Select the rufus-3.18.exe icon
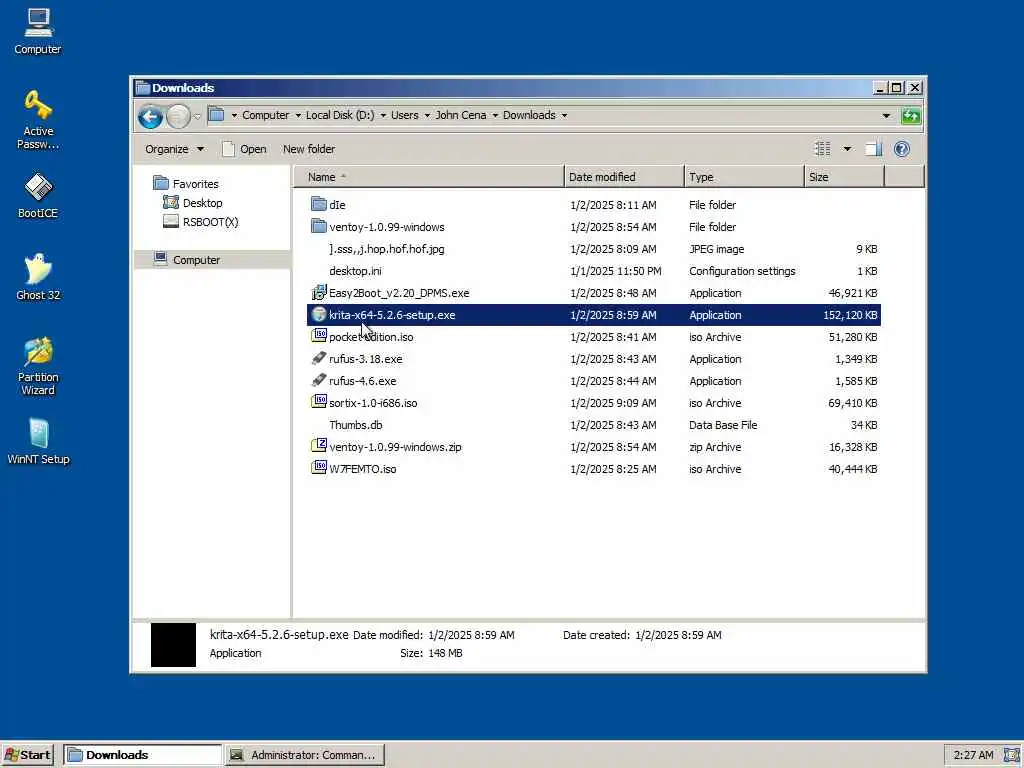The width and height of the screenshot is (1024, 768). tap(319, 359)
